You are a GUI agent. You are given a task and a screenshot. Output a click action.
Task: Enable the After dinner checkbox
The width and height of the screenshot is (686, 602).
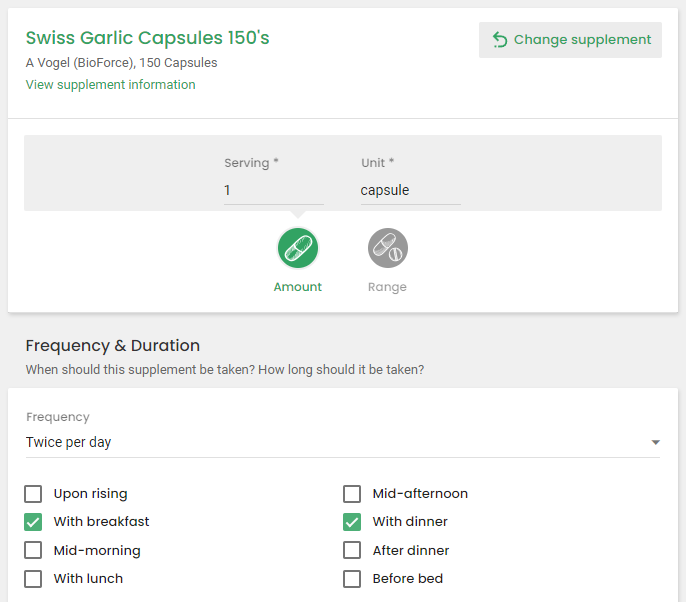(352, 550)
